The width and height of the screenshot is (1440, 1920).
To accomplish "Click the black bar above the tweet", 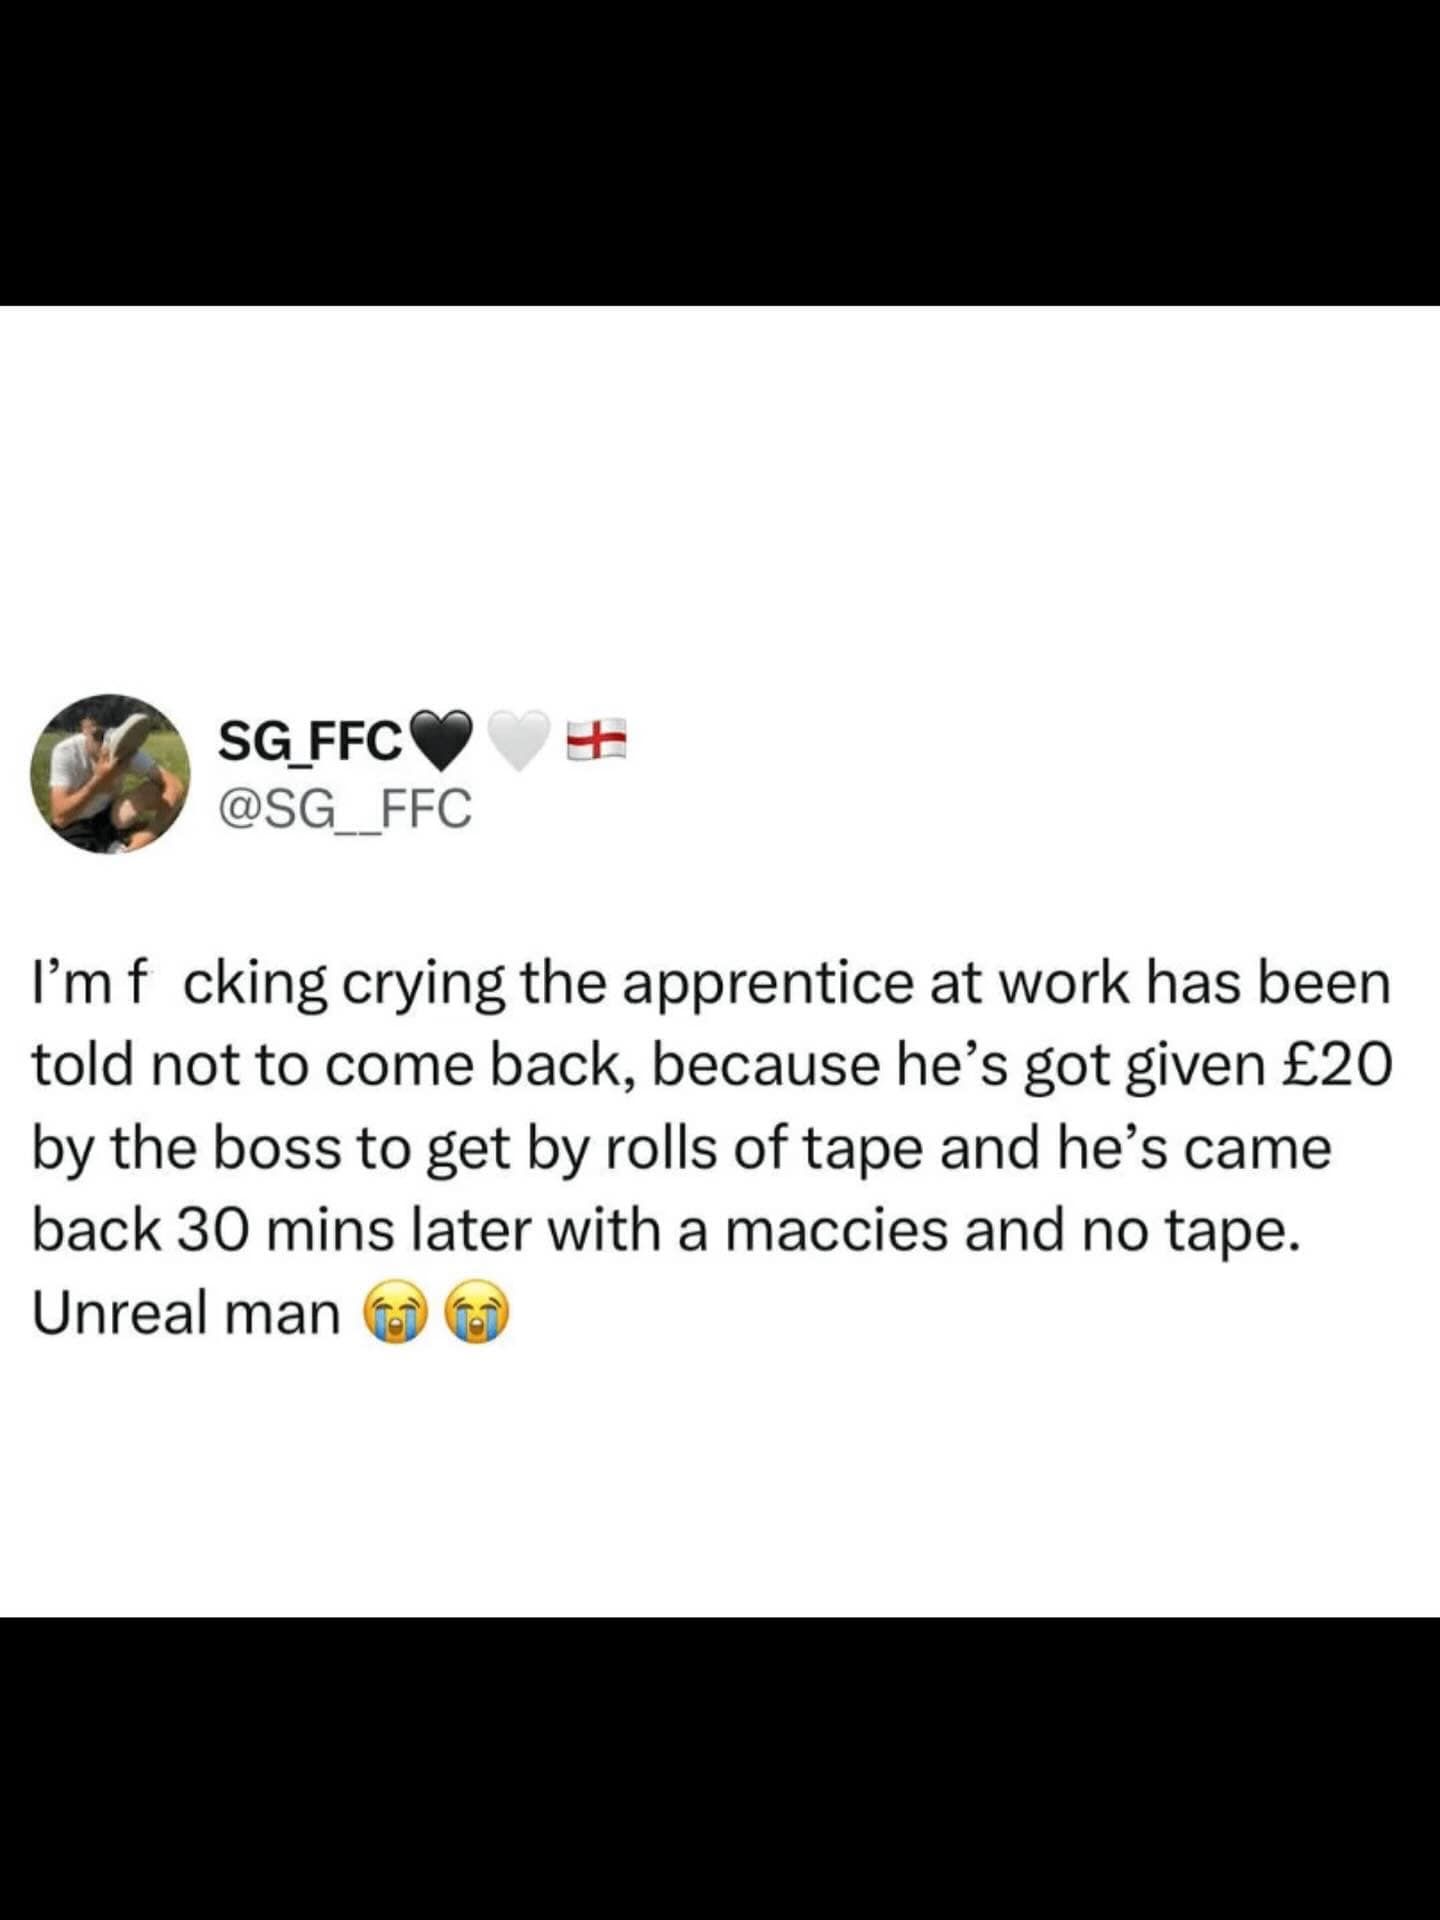I will click(720, 152).
